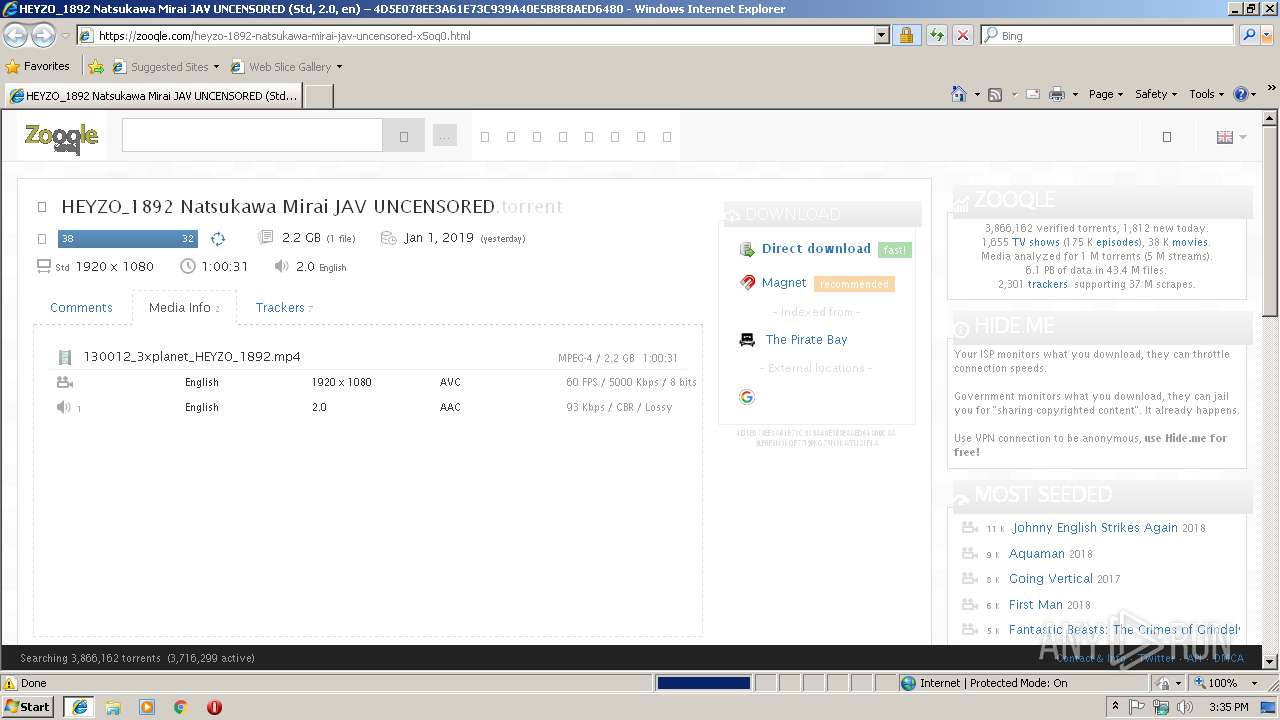This screenshot has height=720, width=1280.
Task: Expand the Web Slice Gallery dropdown
Action: tap(339, 67)
